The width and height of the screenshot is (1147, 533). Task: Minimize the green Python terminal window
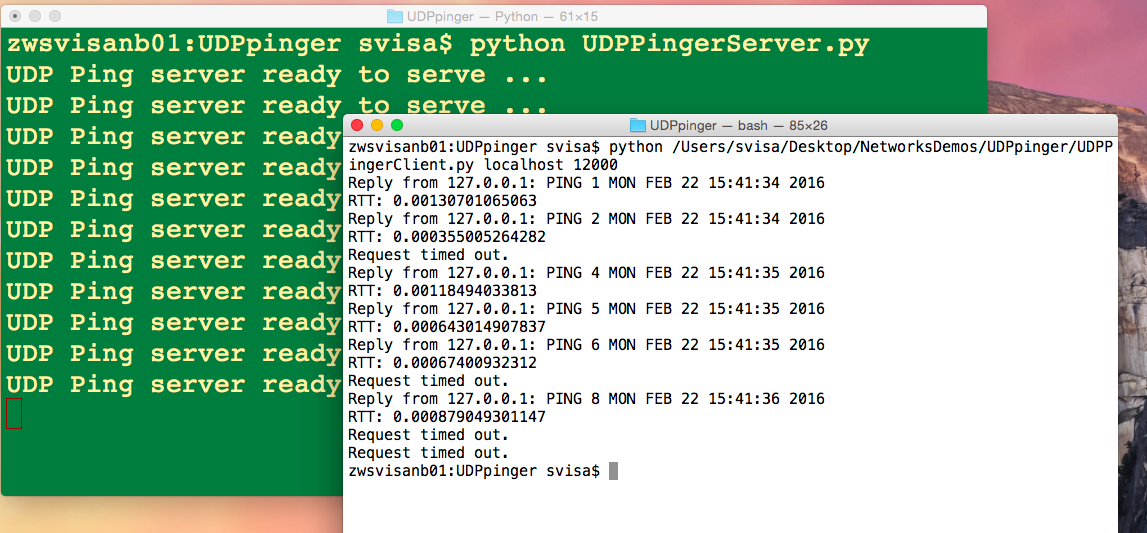tap(35, 16)
